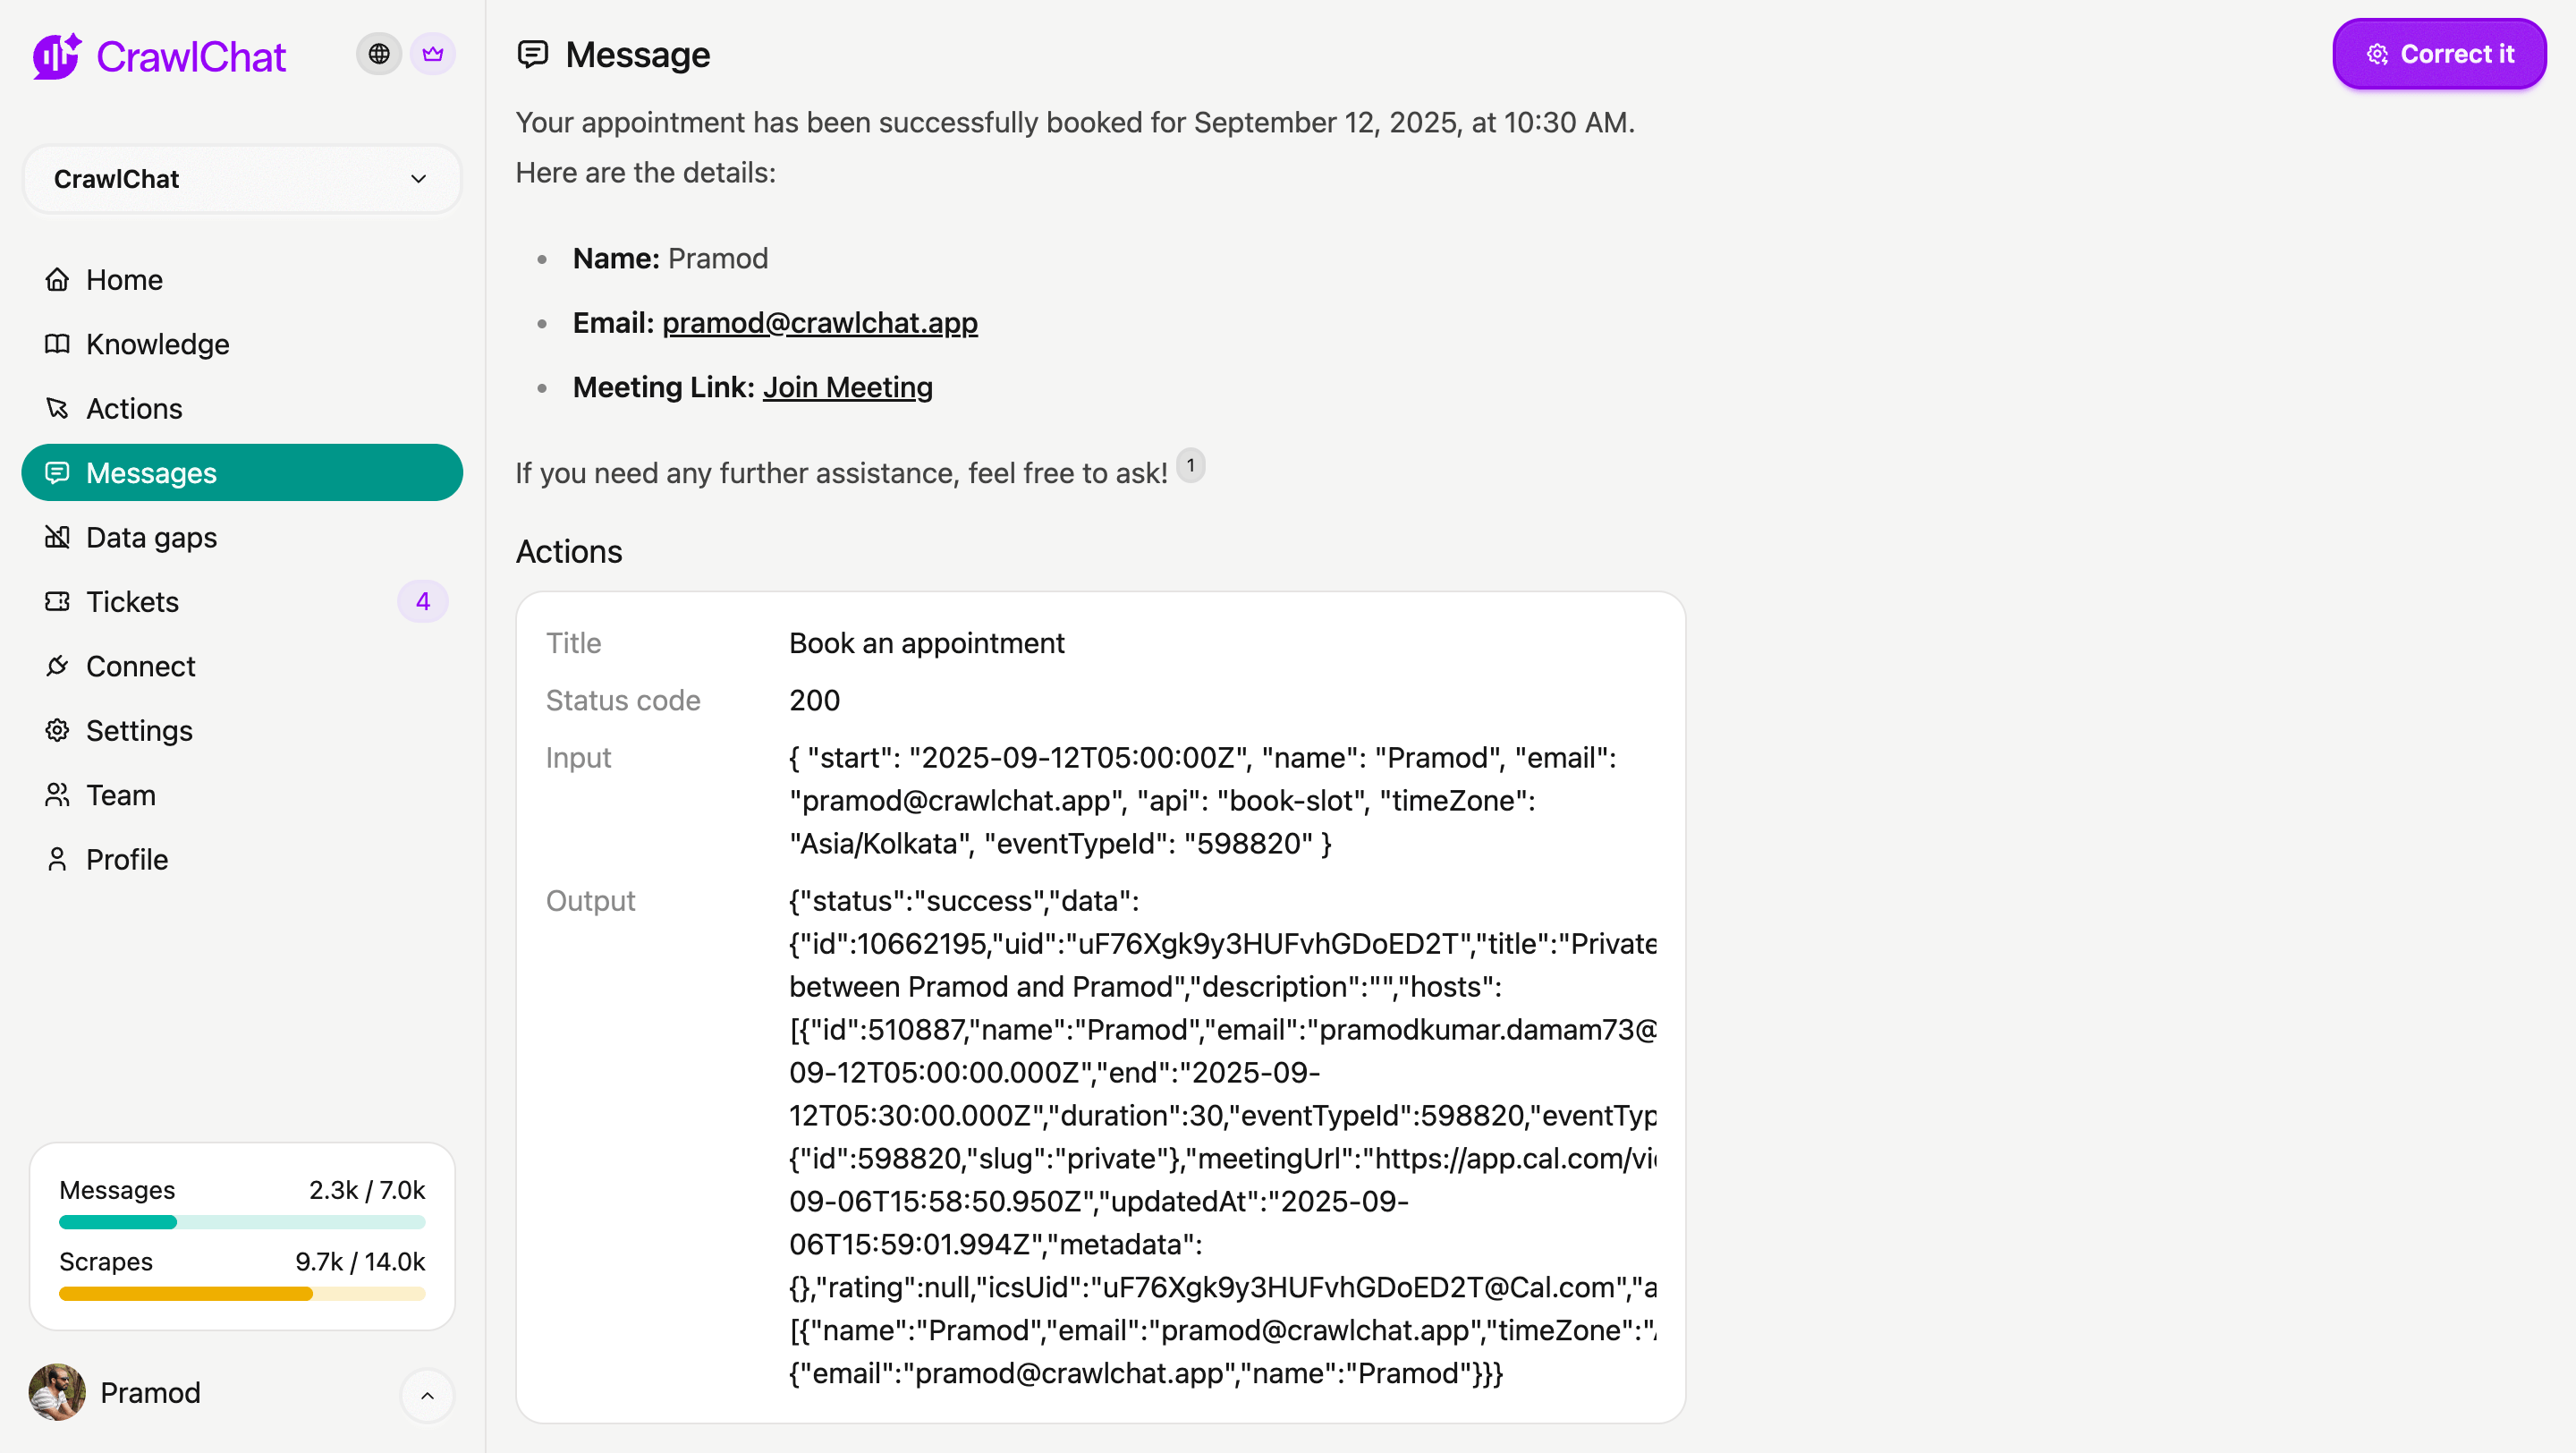Click the crown plan icon
The width and height of the screenshot is (2576, 1453).
click(x=432, y=54)
